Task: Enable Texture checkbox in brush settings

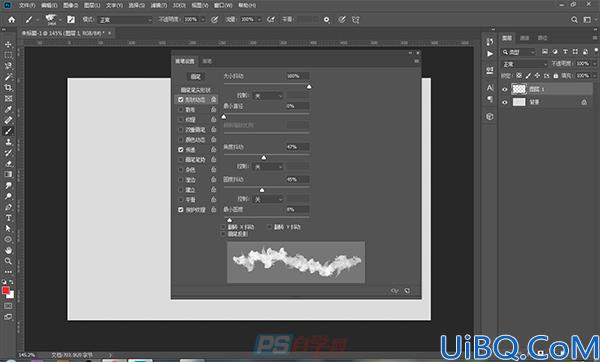Action: 181,120
